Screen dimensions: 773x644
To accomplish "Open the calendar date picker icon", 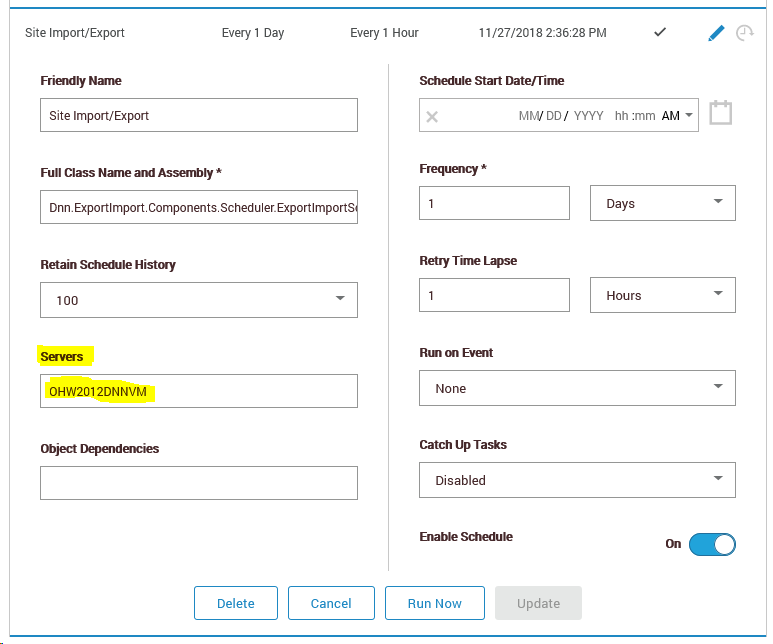I will coord(720,113).
